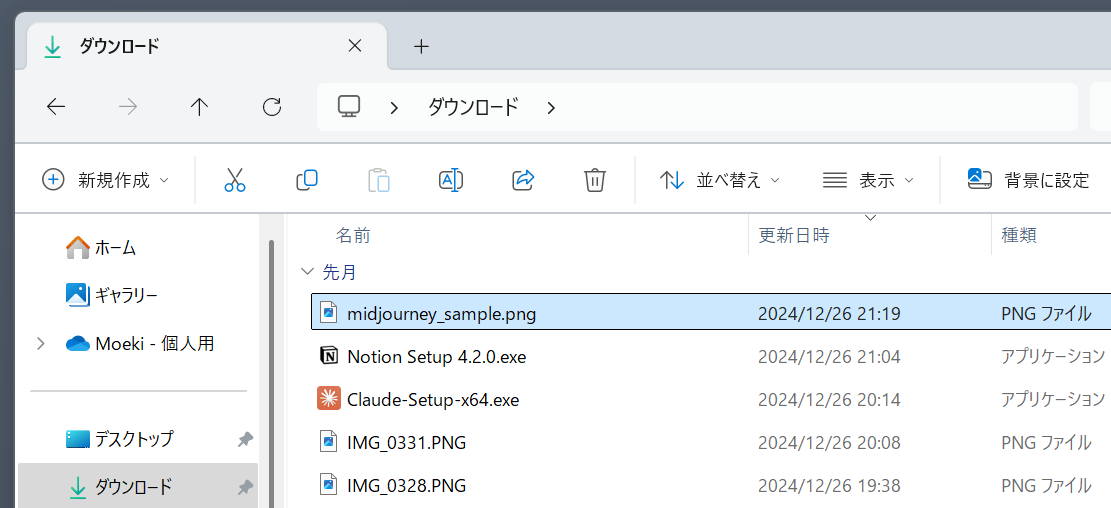The height and width of the screenshot is (508, 1111).
Task: Open the 新規作成 dropdown menu
Action: tap(105, 180)
